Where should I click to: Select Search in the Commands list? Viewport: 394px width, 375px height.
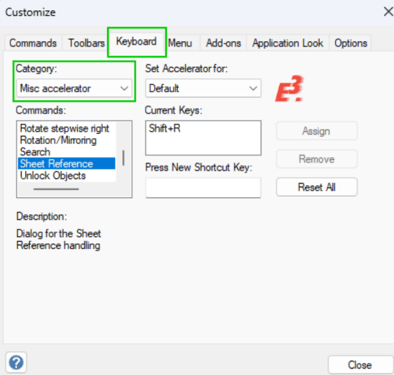67,152
